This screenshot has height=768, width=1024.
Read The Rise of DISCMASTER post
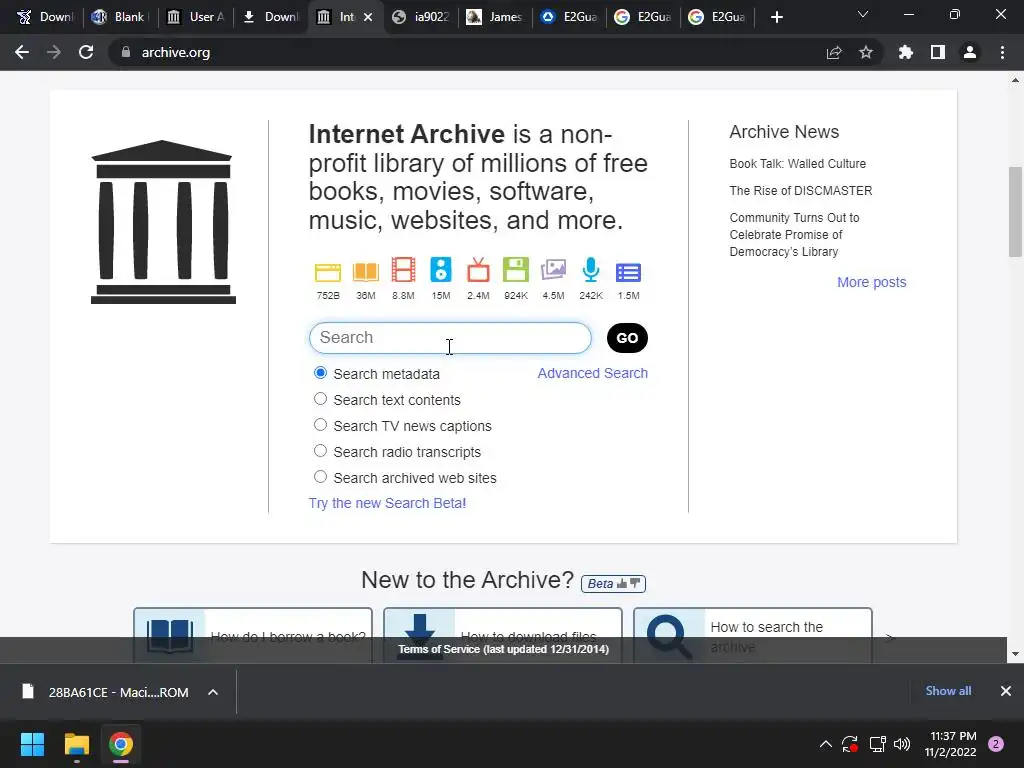tap(801, 191)
